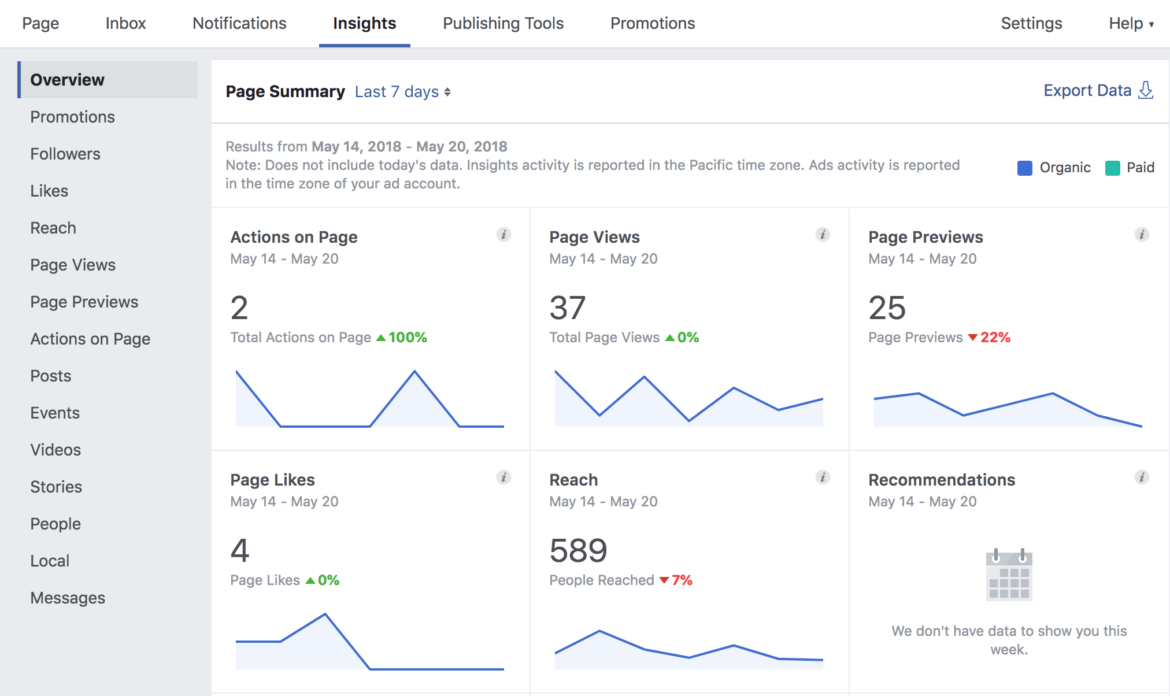Click the info icon beside Page Likes
This screenshot has height=696, width=1170.
click(503, 477)
